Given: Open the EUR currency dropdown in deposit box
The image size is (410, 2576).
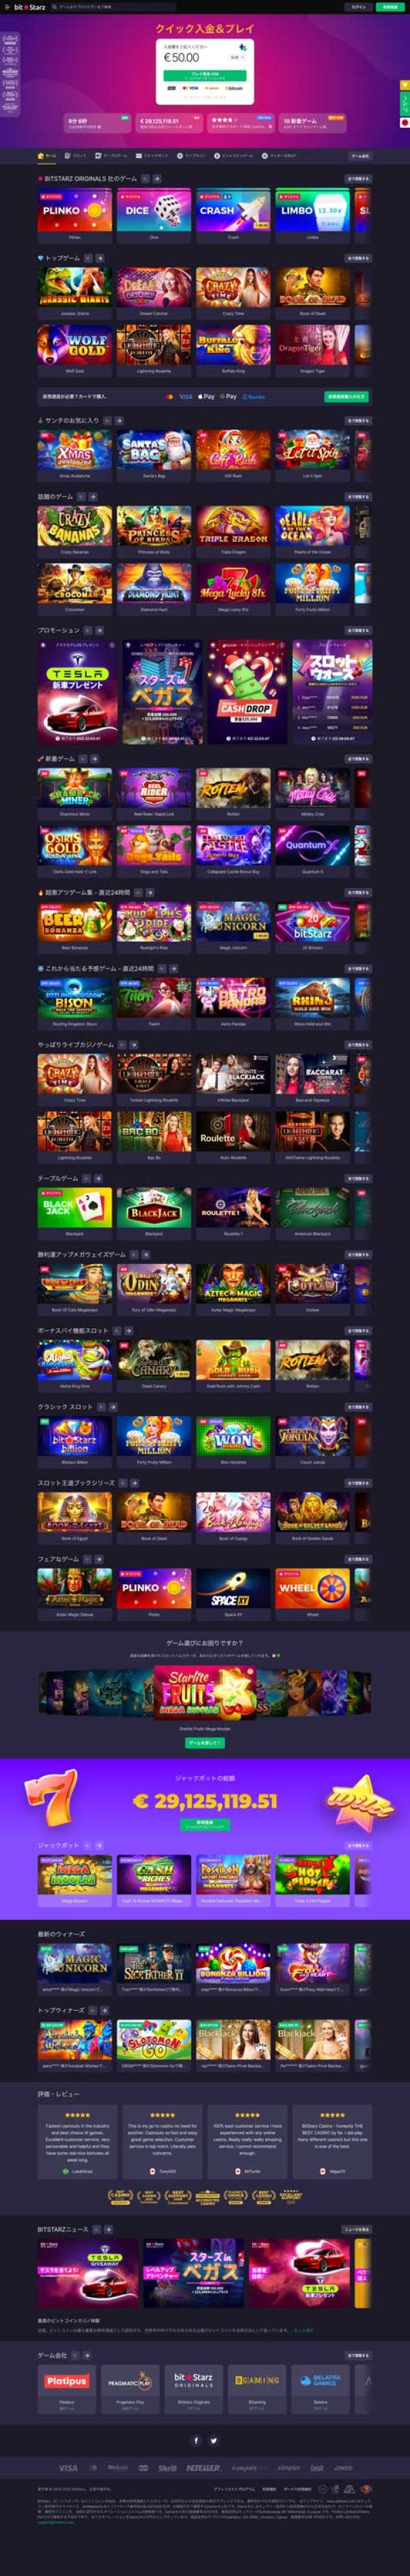Looking at the screenshot, I should (x=237, y=57).
